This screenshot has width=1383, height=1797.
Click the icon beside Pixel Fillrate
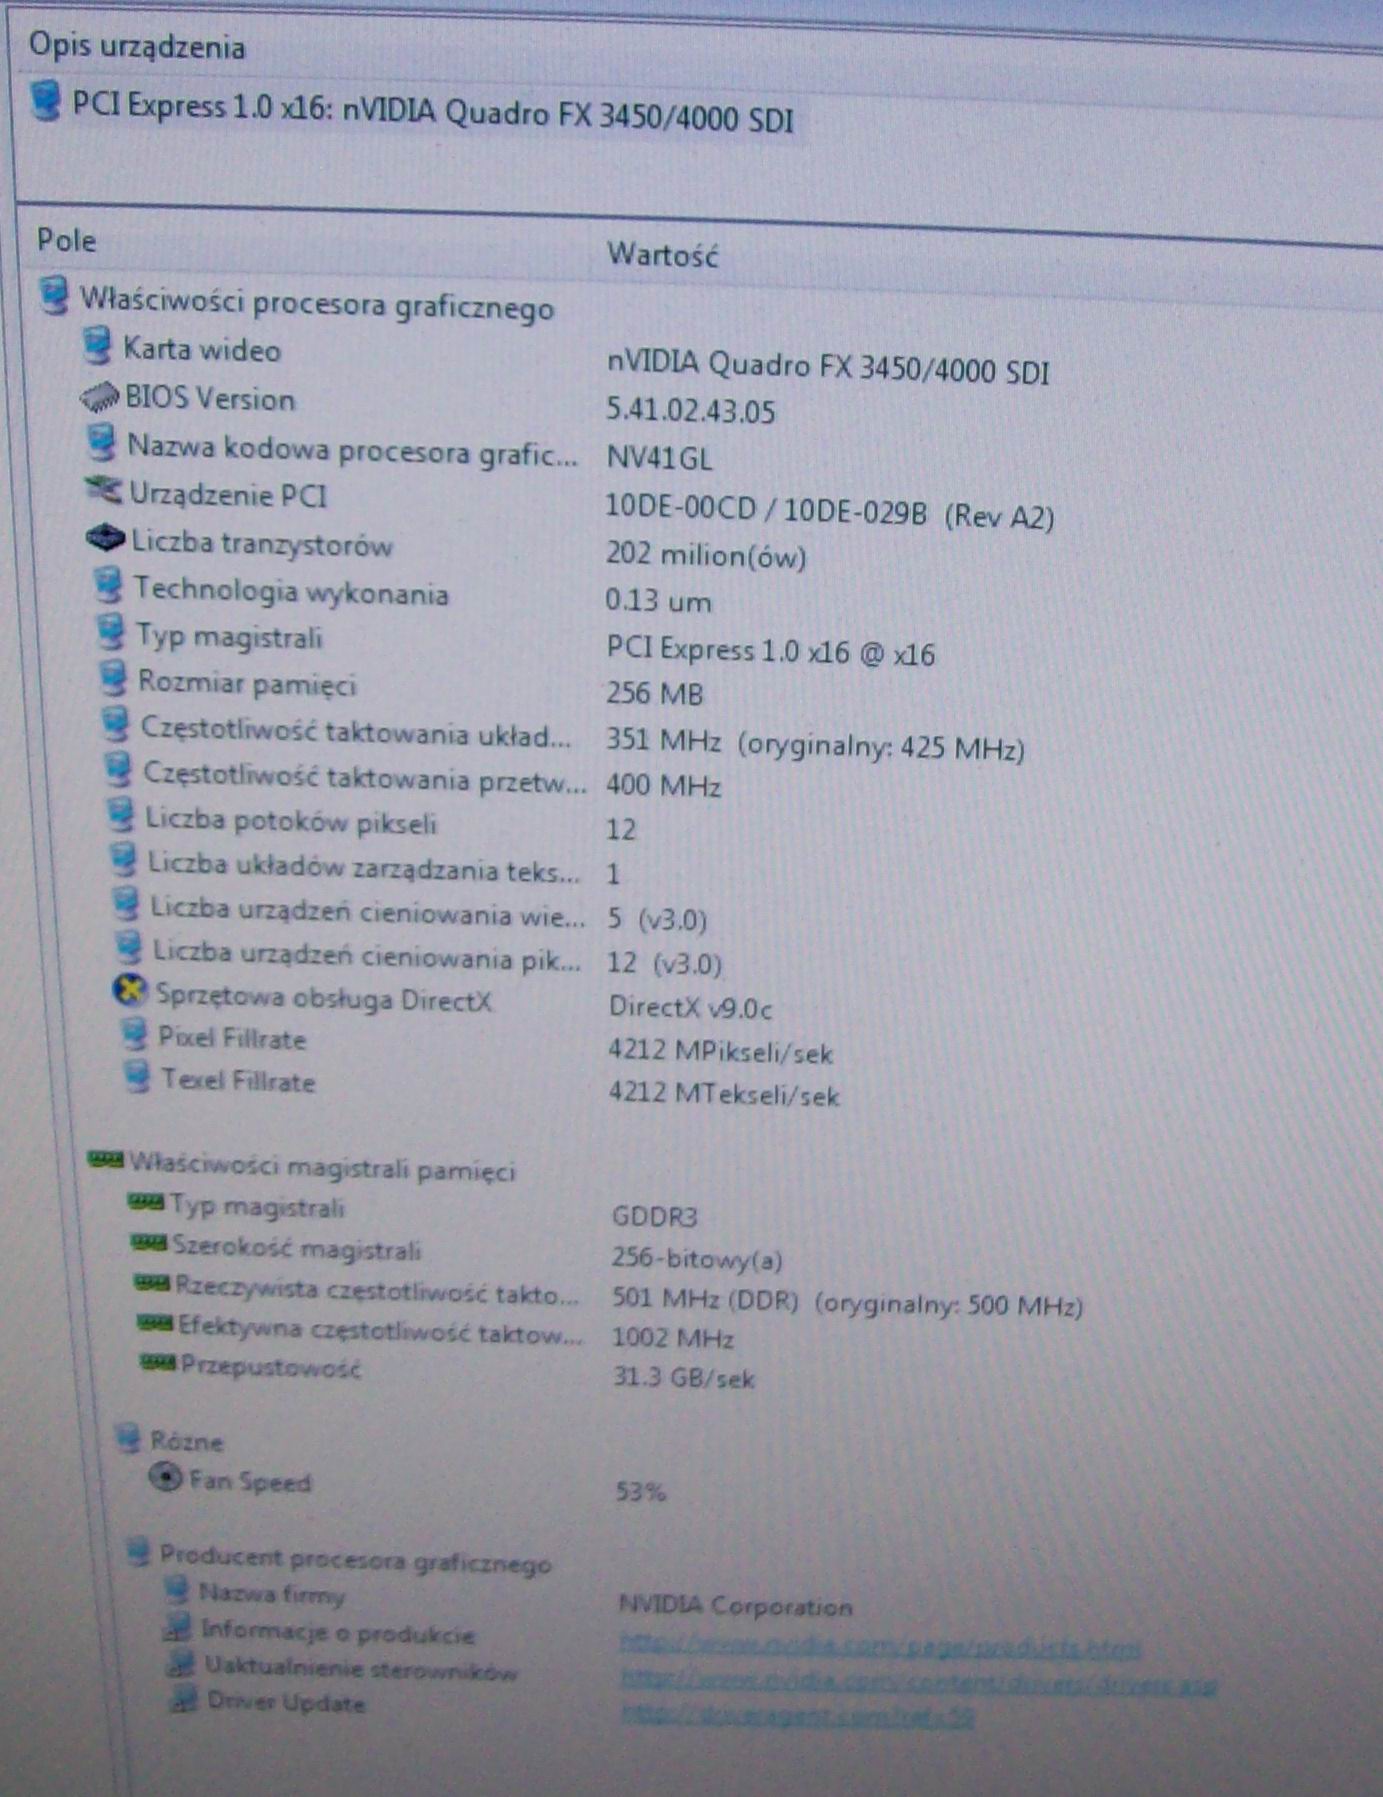[x=134, y=1035]
